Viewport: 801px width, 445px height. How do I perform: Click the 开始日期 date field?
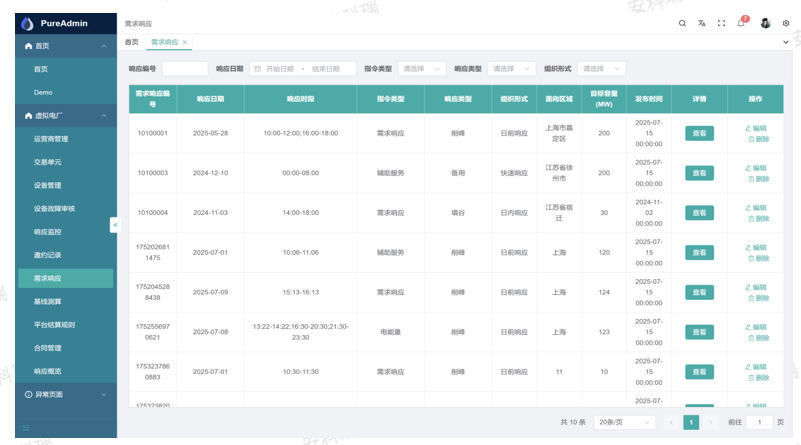point(279,69)
